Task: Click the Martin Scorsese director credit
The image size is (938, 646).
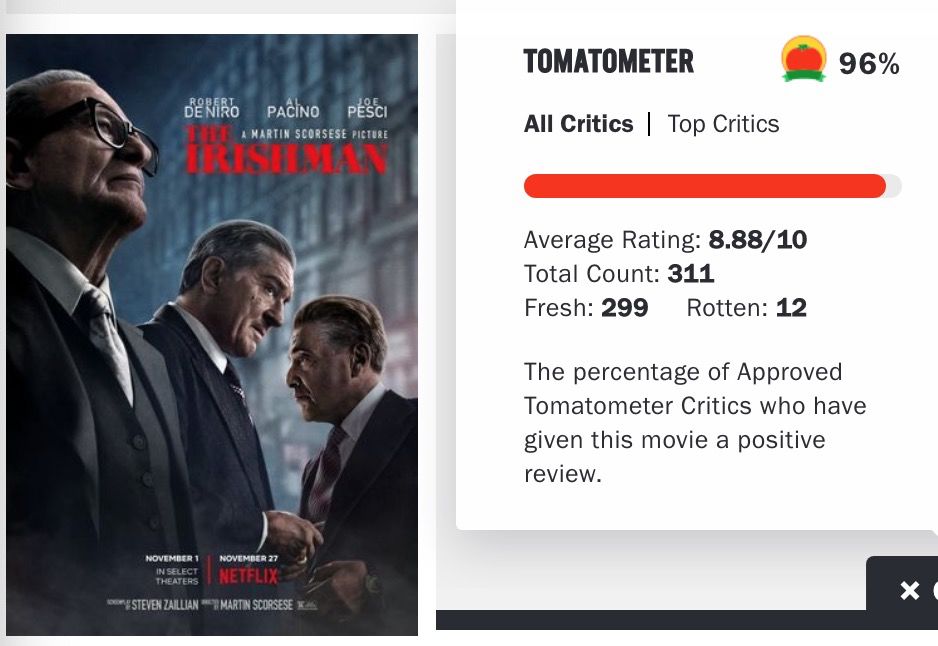Action: 257,605
